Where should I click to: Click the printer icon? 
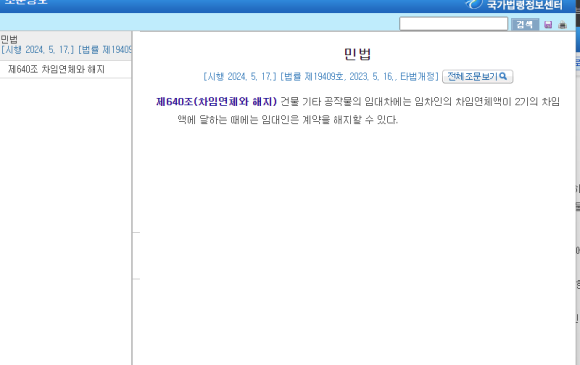tap(562, 25)
